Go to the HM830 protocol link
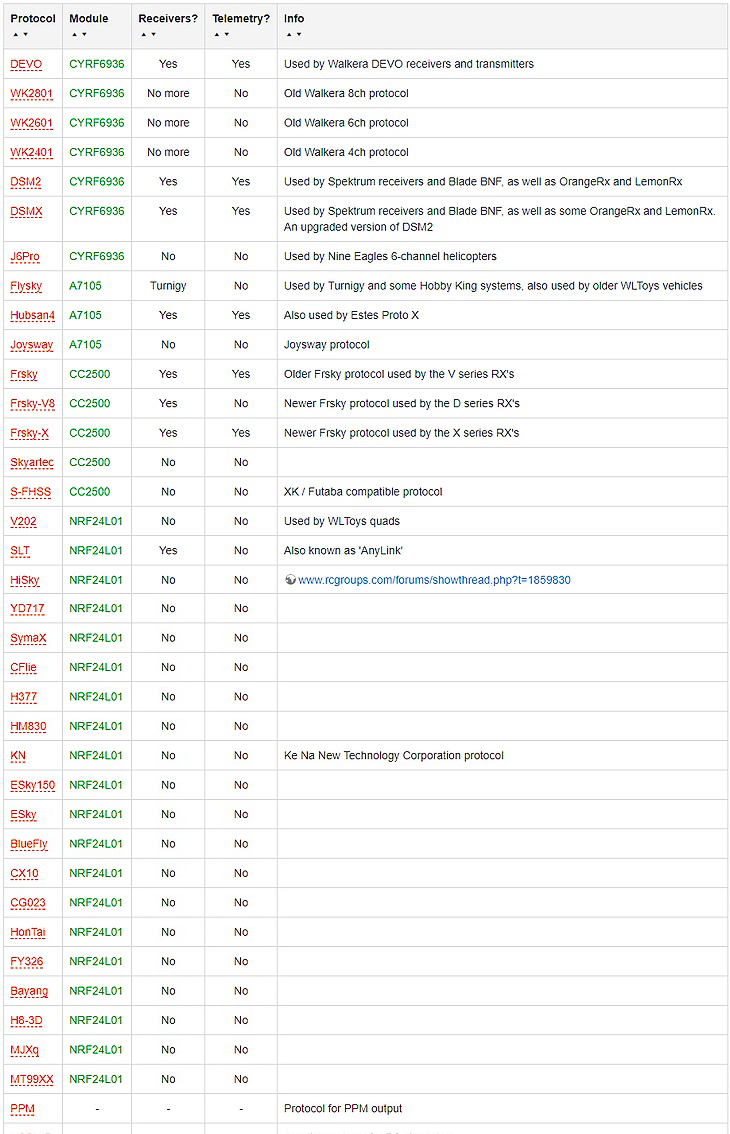Image resolution: width=730 pixels, height=1134 pixels. (28, 727)
